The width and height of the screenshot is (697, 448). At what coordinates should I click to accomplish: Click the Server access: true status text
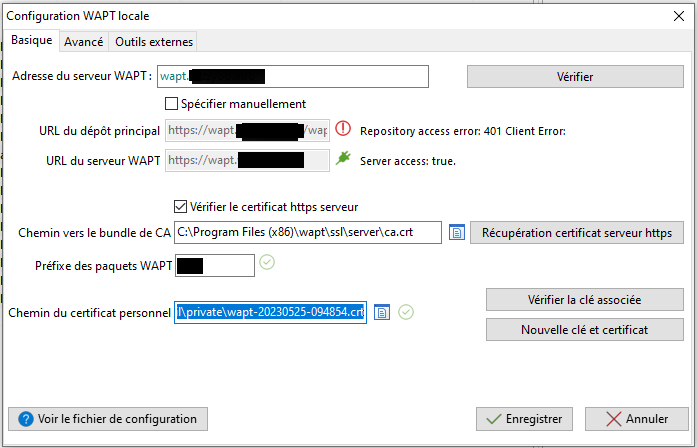coord(408,161)
